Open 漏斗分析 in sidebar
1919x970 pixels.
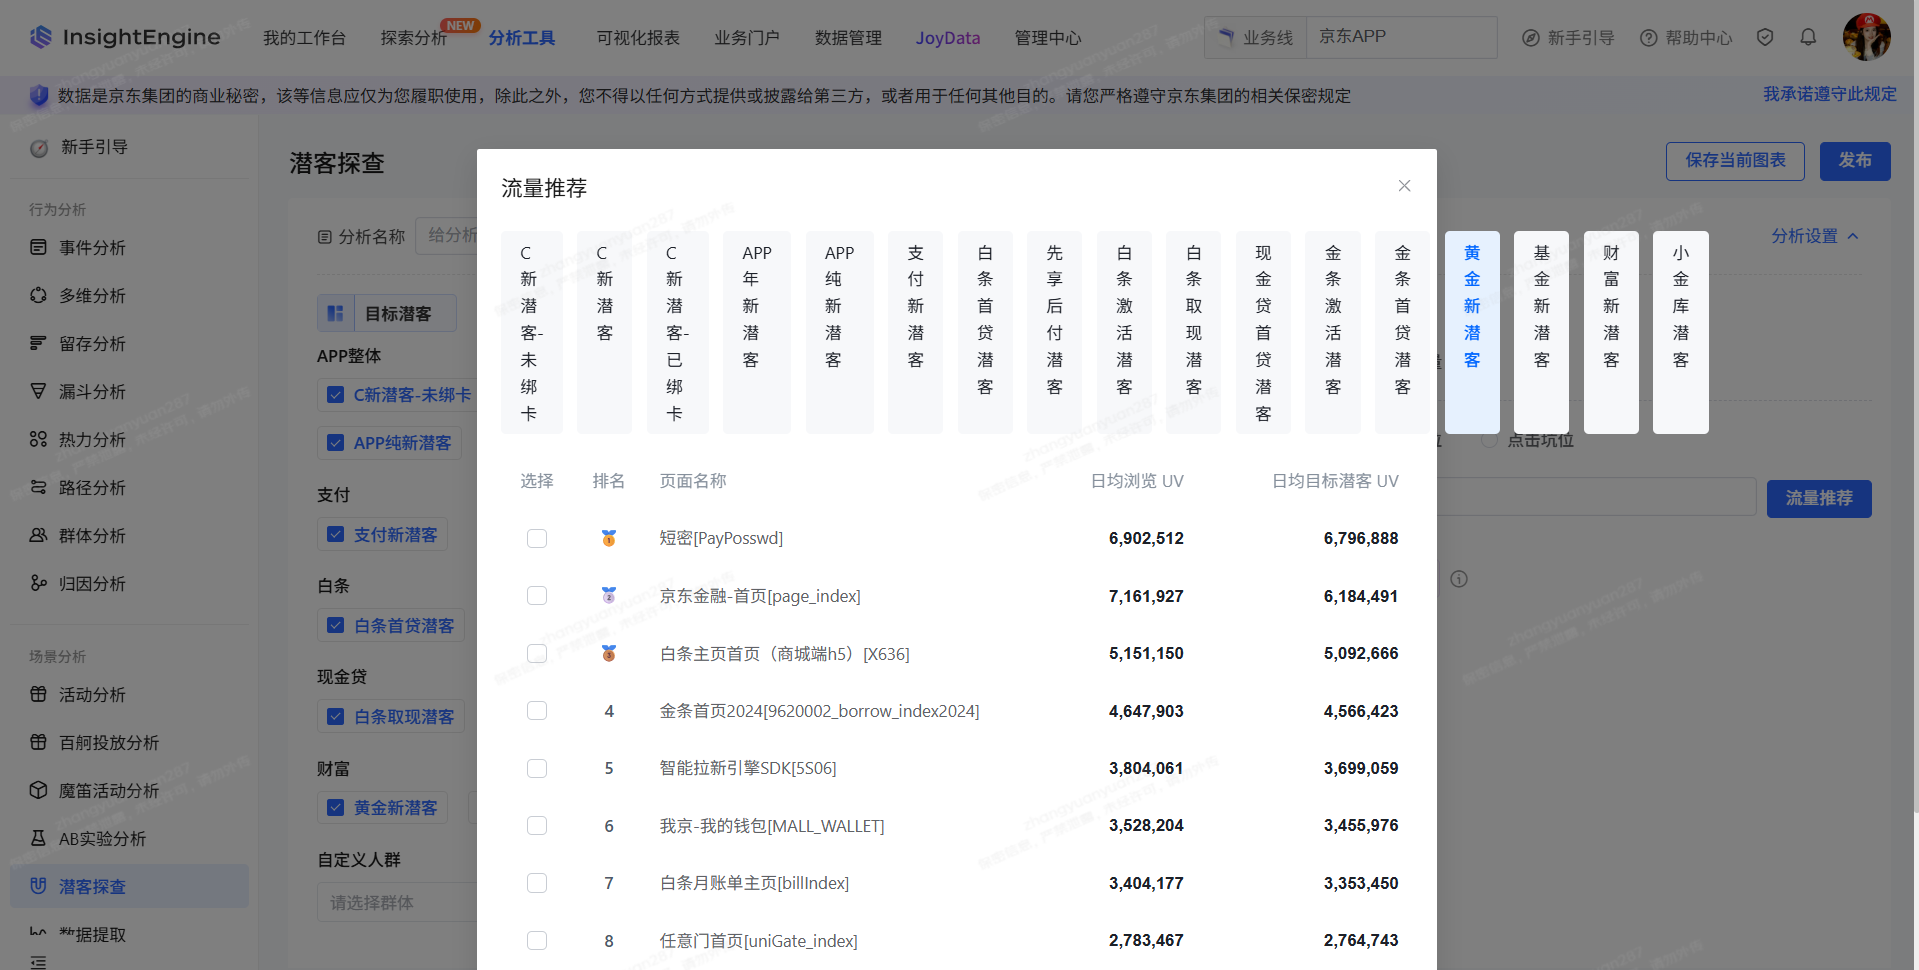point(92,391)
